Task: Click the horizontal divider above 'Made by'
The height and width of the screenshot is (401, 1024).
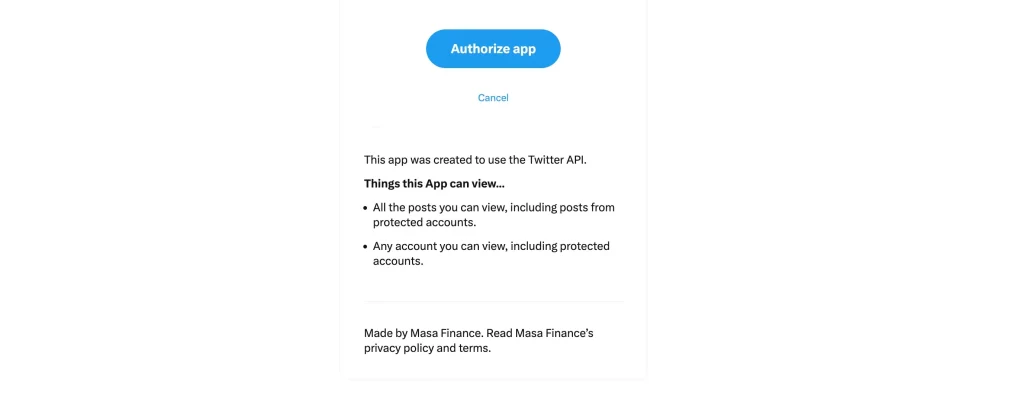Action: pyautogui.click(x=494, y=302)
